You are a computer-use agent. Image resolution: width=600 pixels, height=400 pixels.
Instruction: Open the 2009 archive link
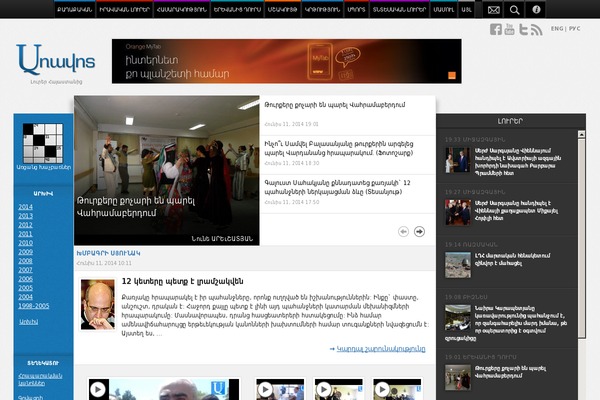click(26, 252)
